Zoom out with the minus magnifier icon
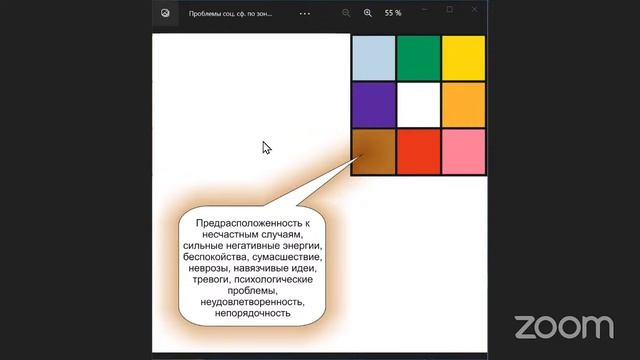Viewport: 640px width, 360px height. pos(346,13)
